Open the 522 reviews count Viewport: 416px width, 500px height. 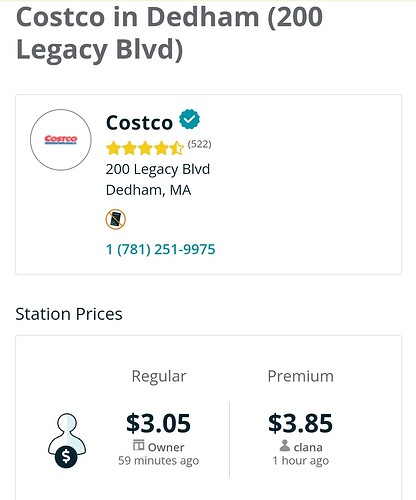[x=199, y=144]
